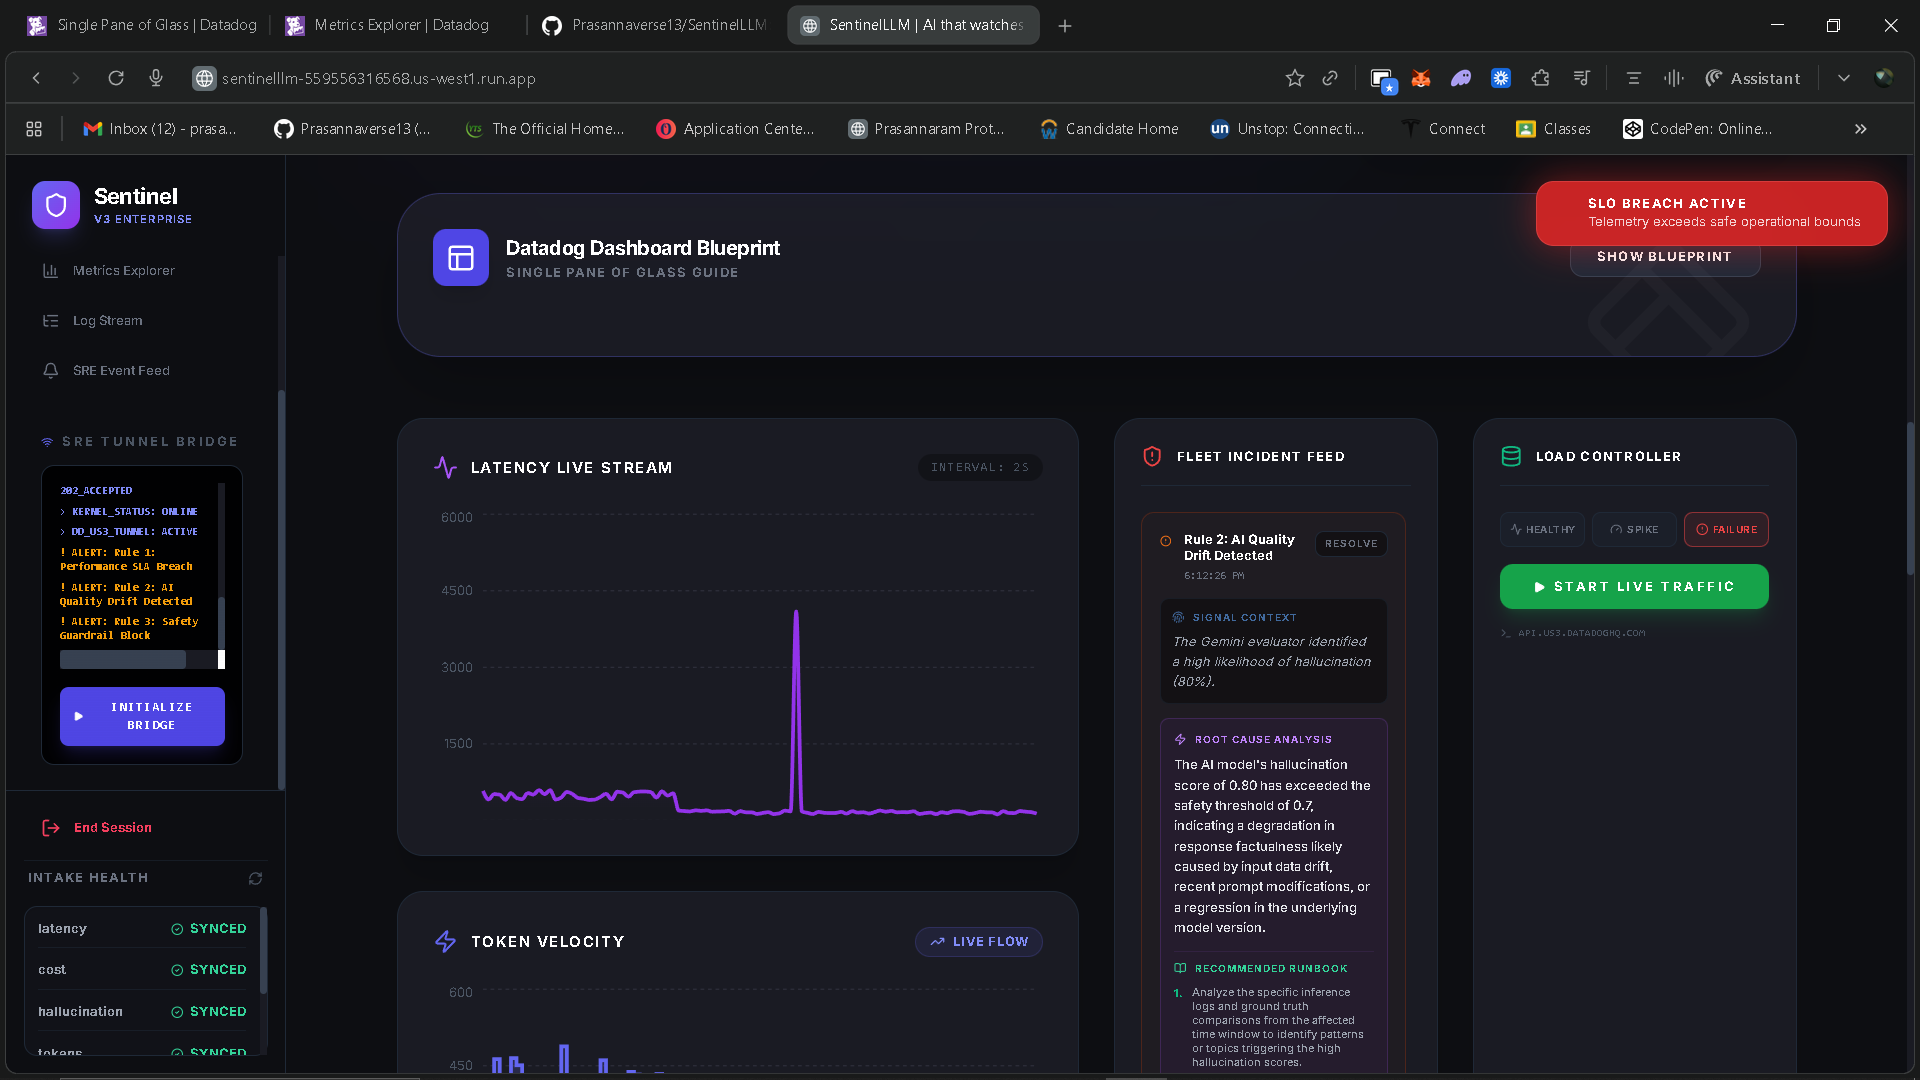This screenshot has height=1080, width=1920.
Task: Click the Intake Health refresh icon
Action: (x=255, y=878)
